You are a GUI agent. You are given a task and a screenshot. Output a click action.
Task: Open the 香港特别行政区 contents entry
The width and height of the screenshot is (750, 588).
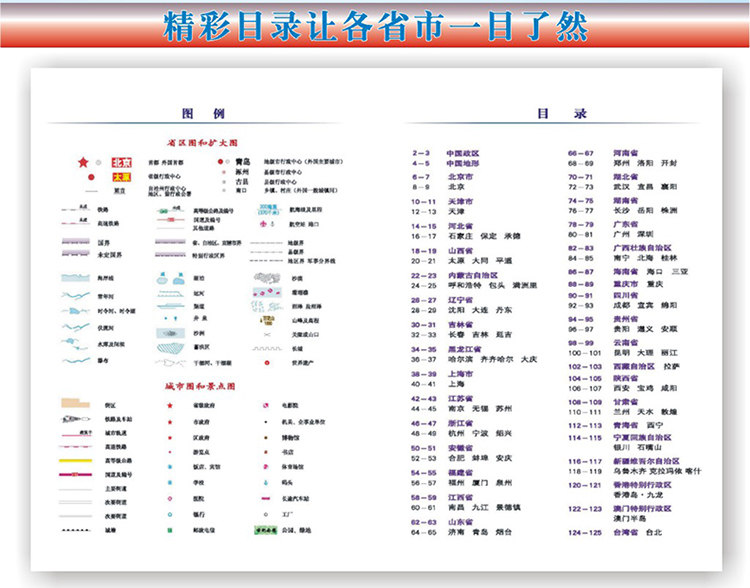(642, 485)
